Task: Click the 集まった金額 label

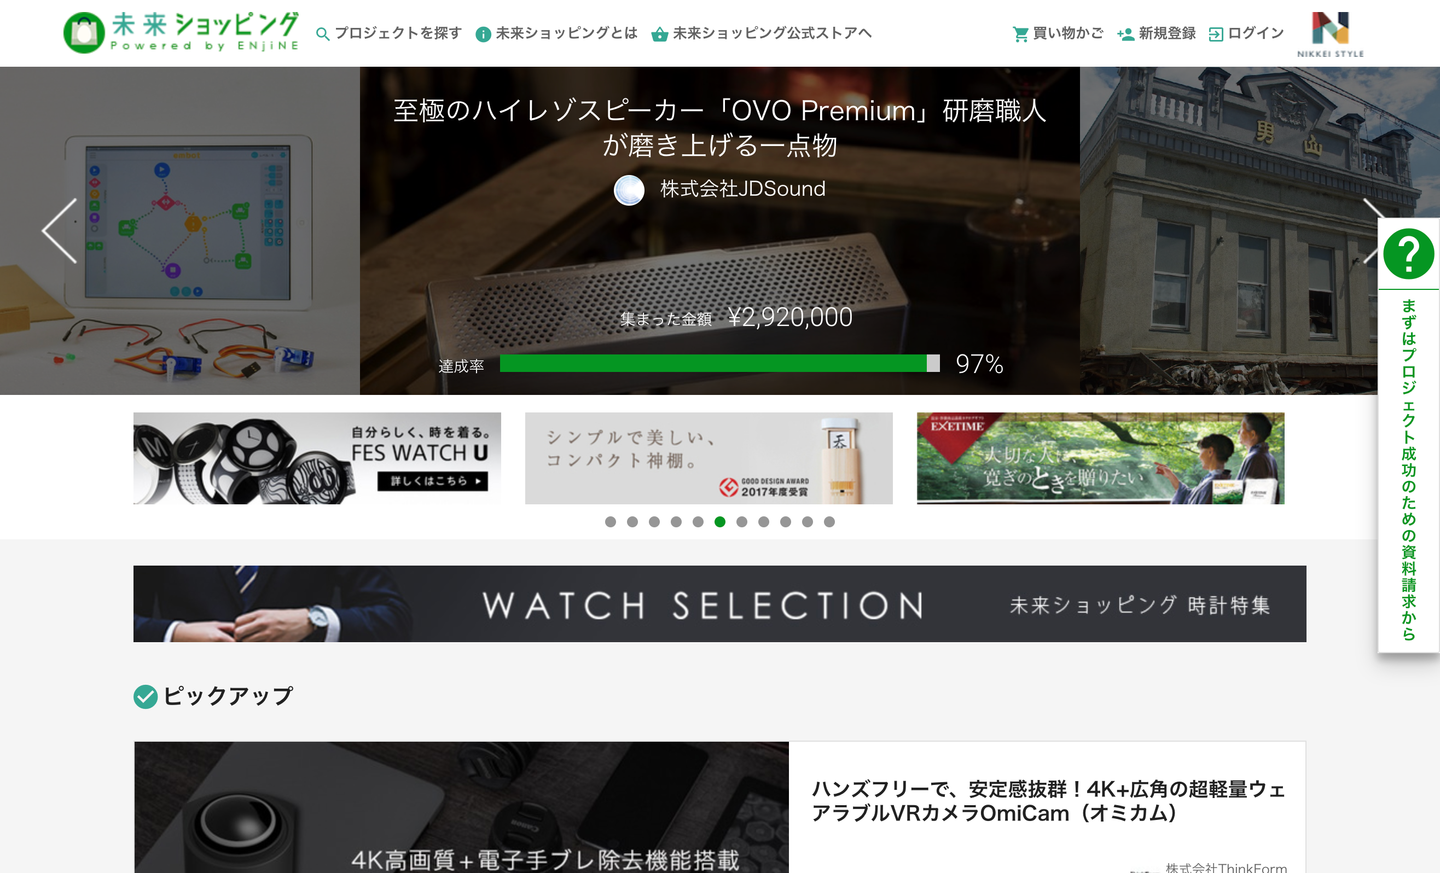Action: tap(666, 320)
